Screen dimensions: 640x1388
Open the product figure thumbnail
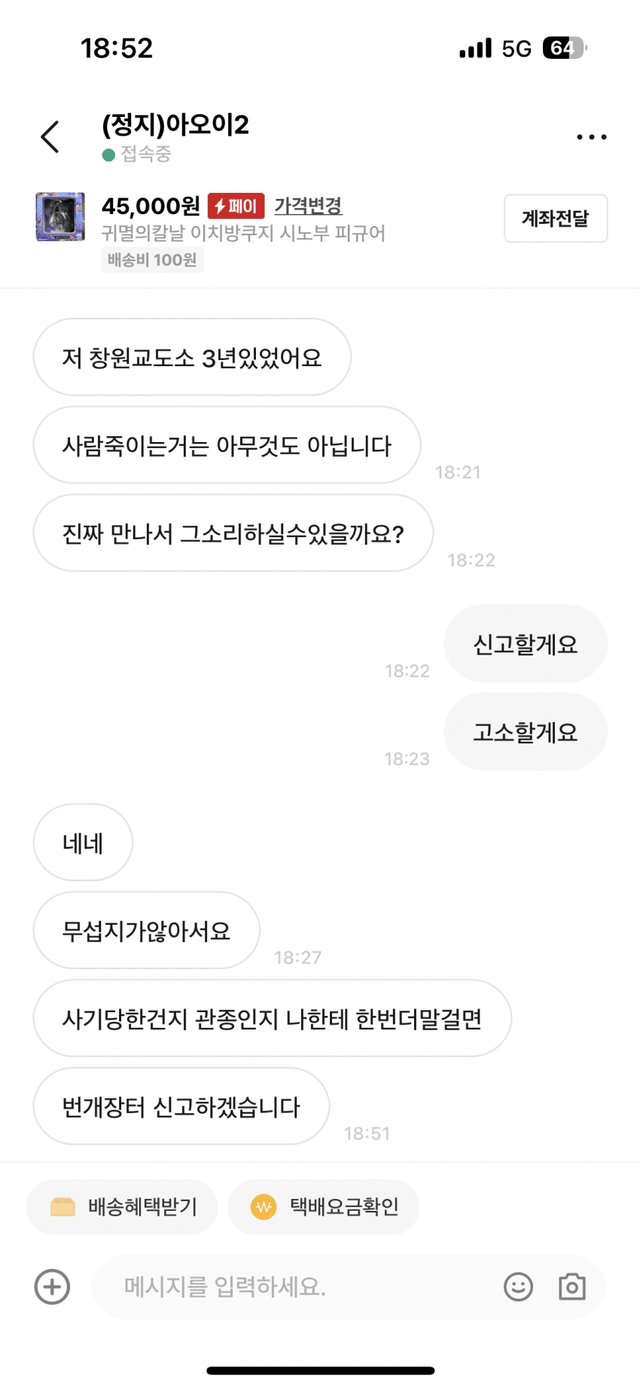coord(60,218)
